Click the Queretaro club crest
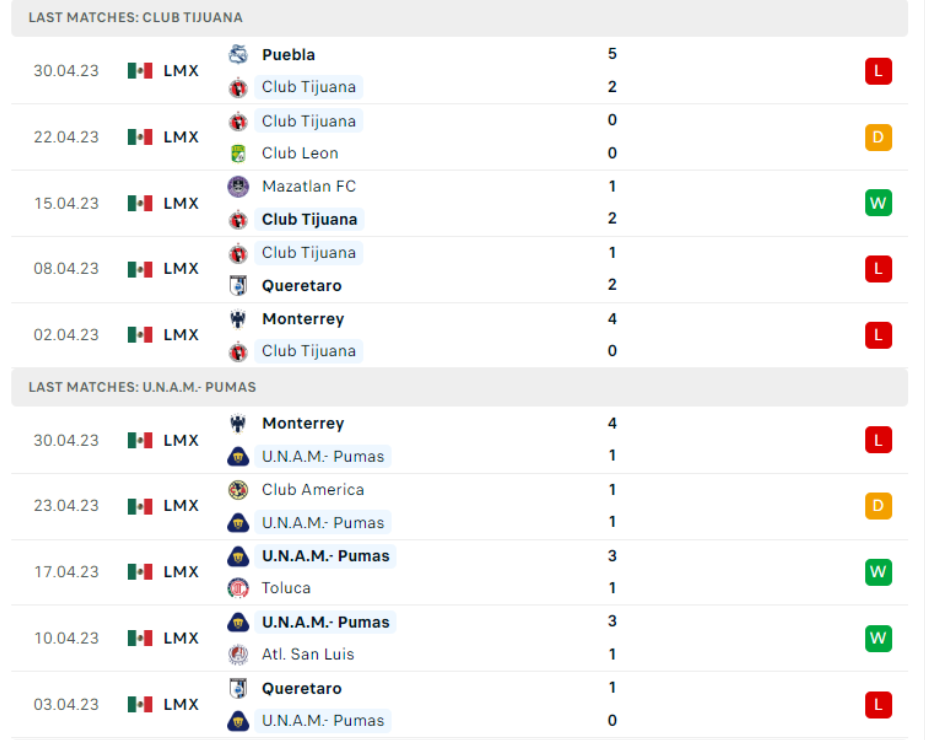925x740 pixels. click(x=238, y=285)
